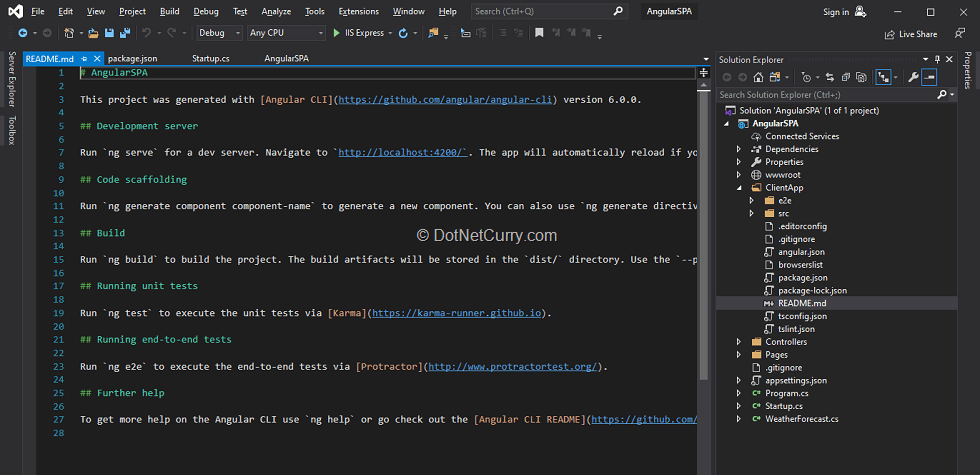This screenshot has width=980, height=475.
Task: Select tsconfig.json in Solution Explorer
Action: [x=802, y=316]
